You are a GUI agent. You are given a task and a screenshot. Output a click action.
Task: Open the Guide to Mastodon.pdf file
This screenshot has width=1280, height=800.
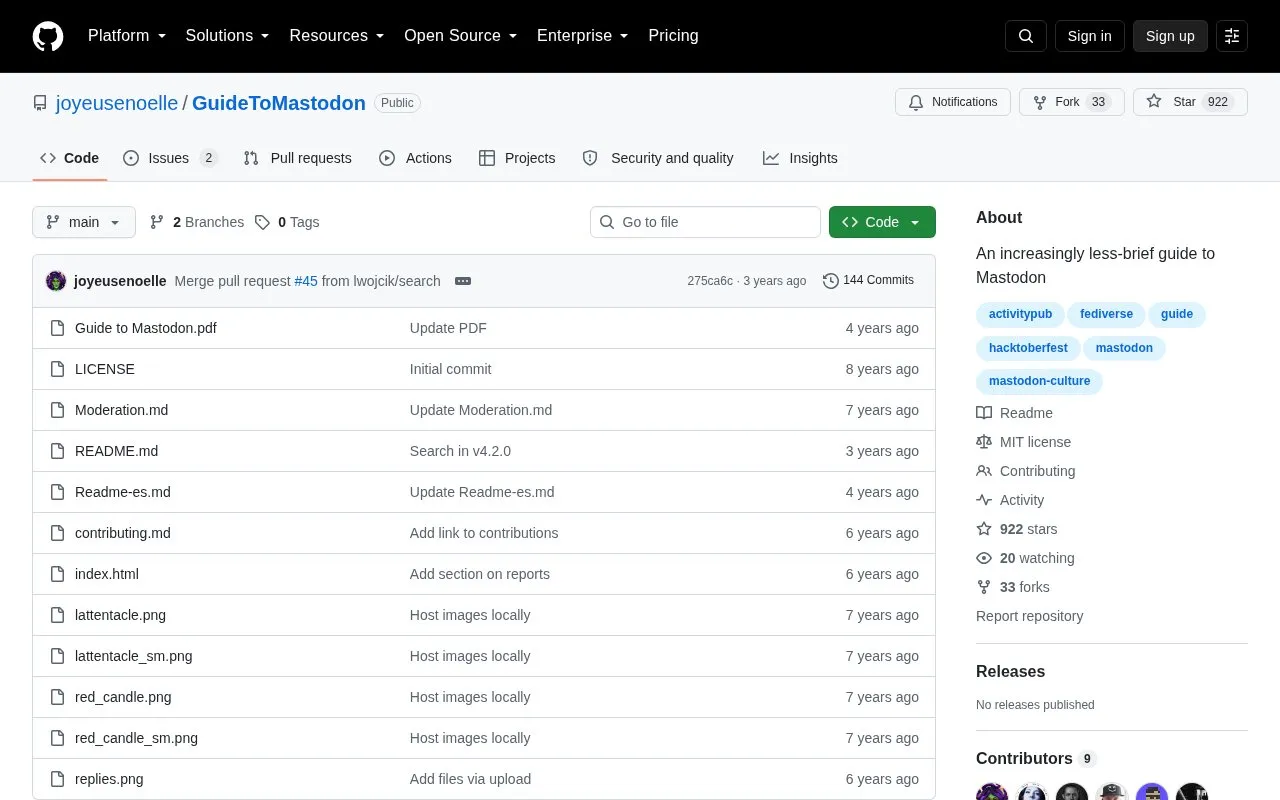pyautogui.click(x=146, y=328)
